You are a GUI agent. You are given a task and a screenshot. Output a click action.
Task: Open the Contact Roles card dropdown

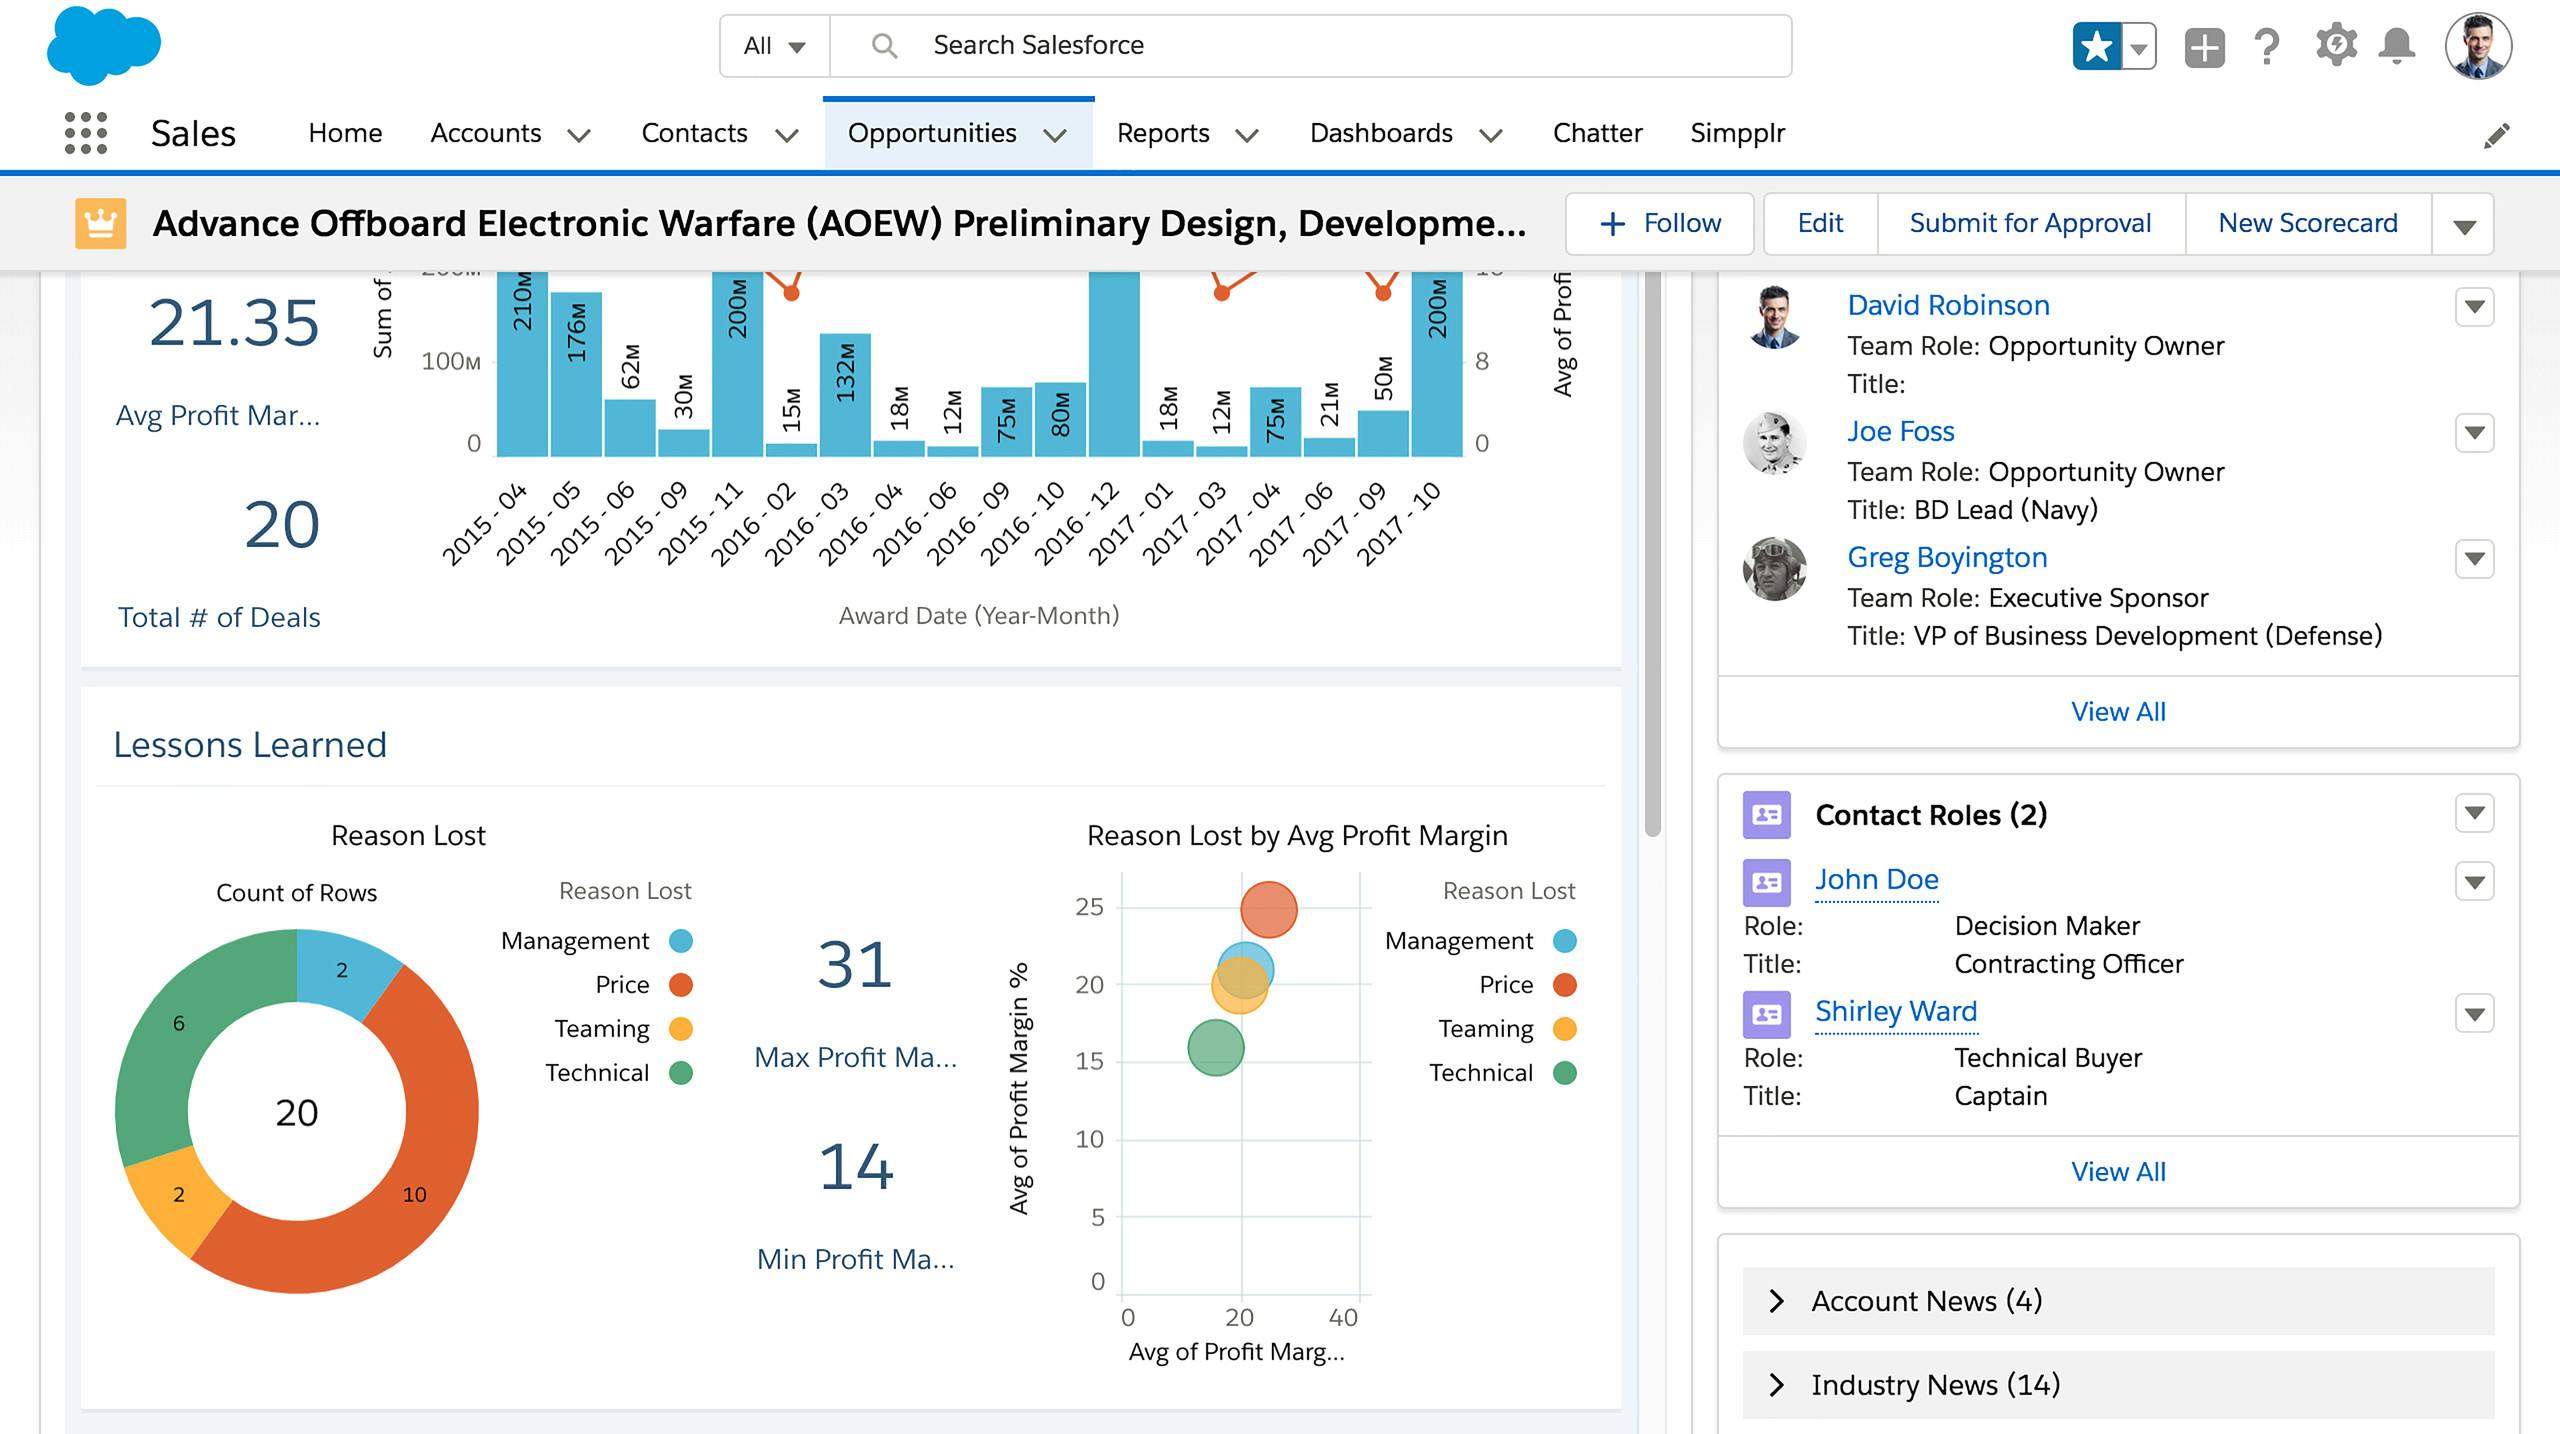click(2474, 813)
